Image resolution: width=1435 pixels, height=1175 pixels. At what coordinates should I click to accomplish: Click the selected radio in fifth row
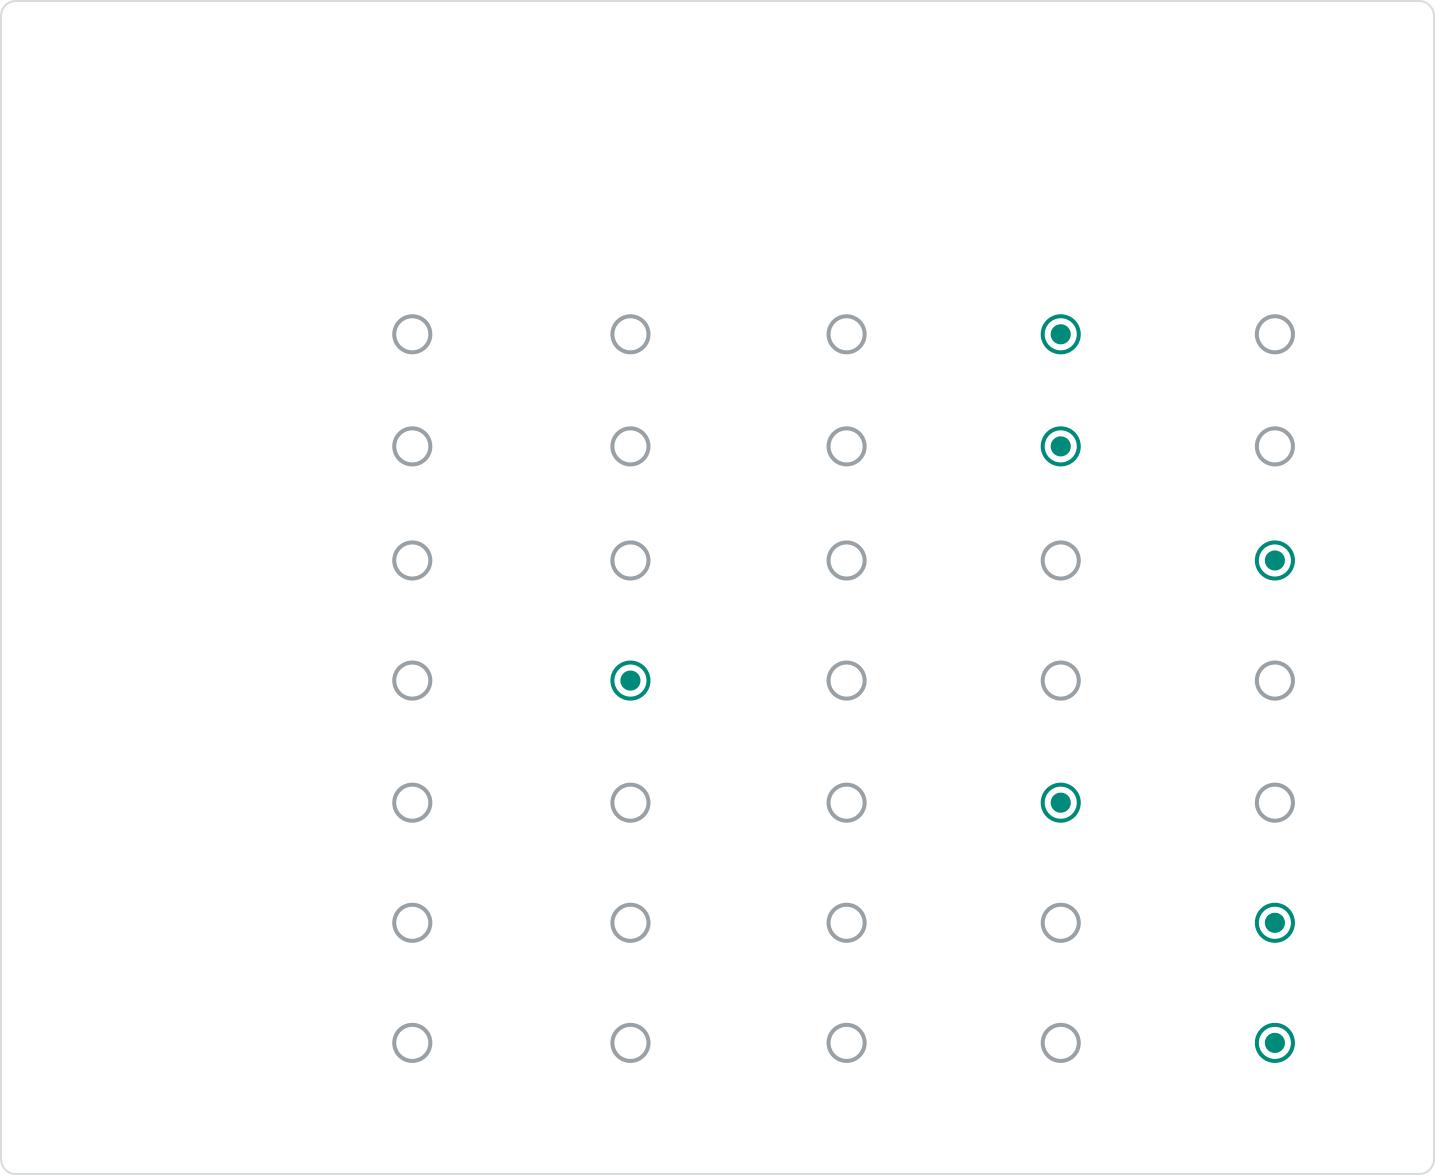click(x=1060, y=803)
